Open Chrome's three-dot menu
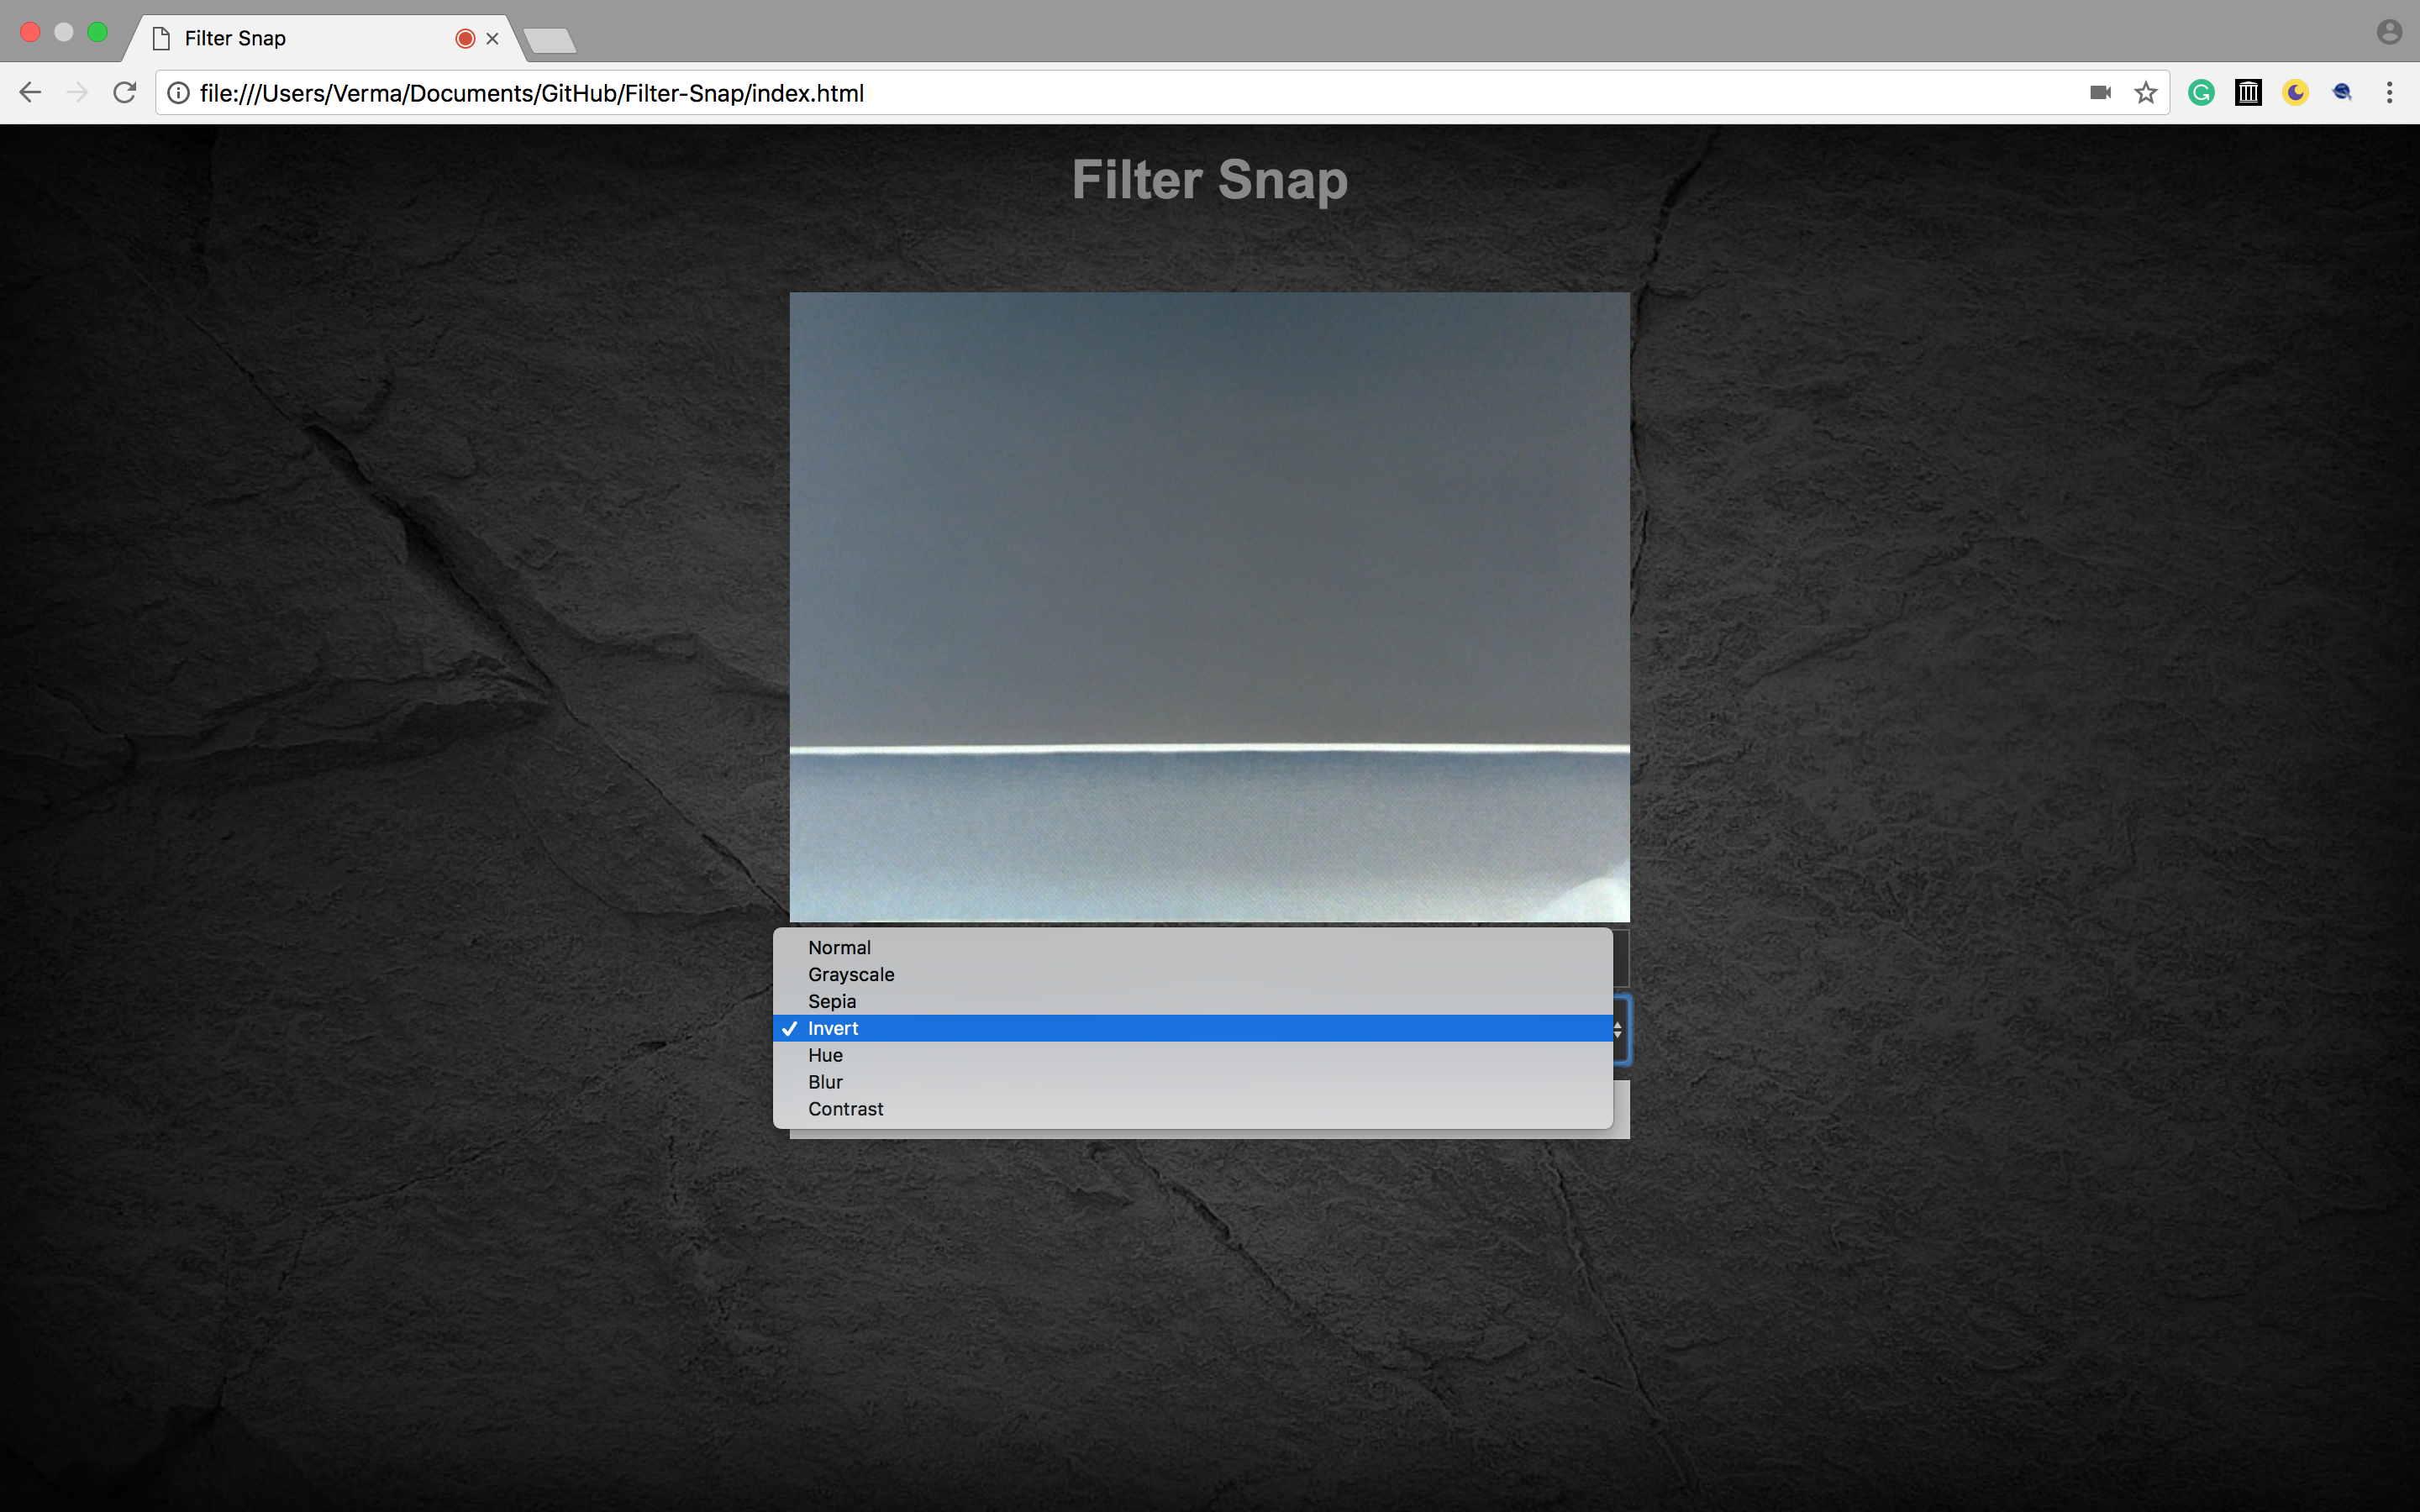 (2389, 93)
